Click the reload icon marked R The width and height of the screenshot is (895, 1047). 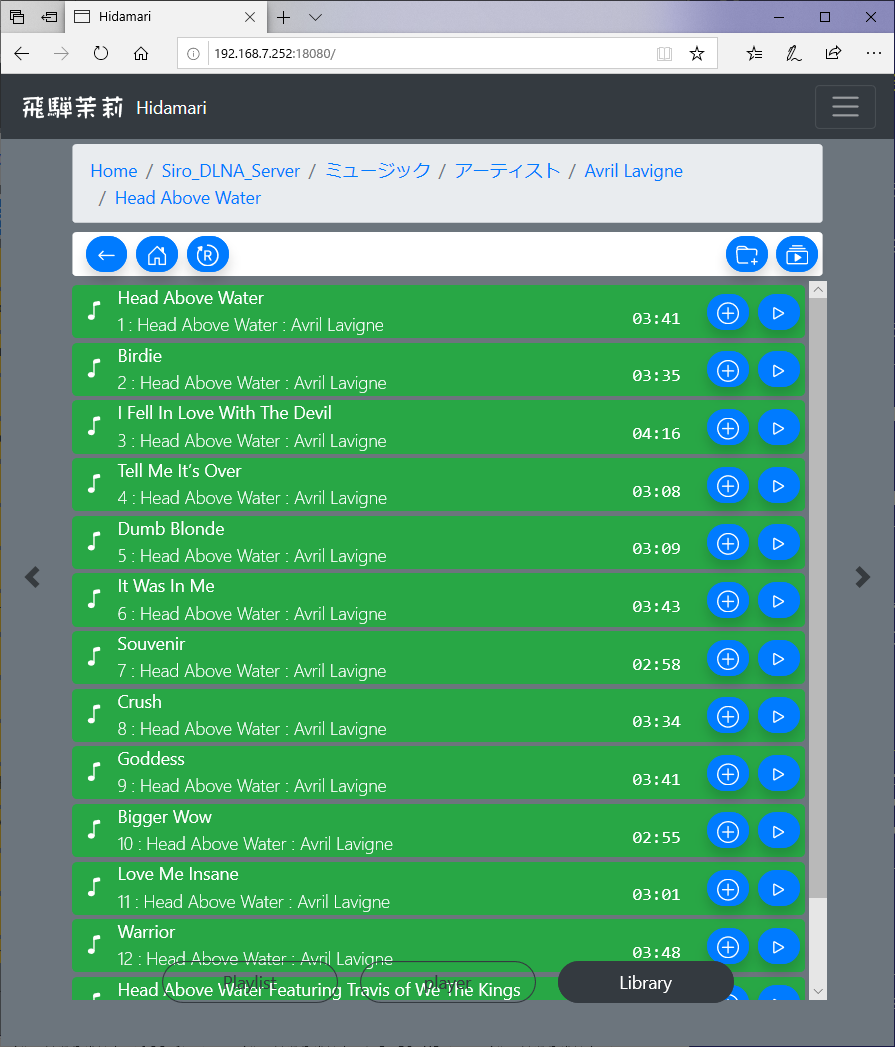208,254
